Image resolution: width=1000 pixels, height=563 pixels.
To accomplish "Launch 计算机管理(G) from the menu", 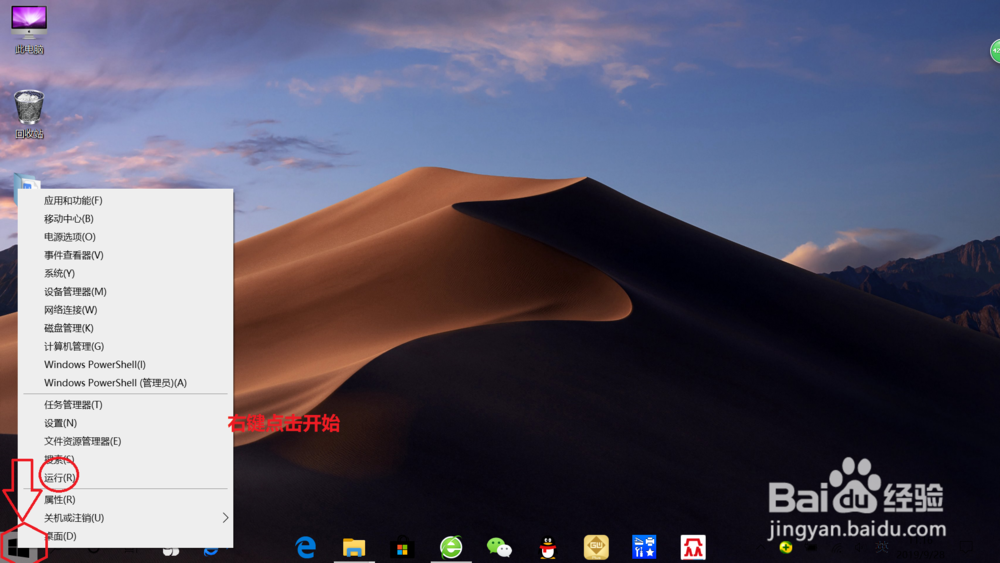I will point(126,346).
